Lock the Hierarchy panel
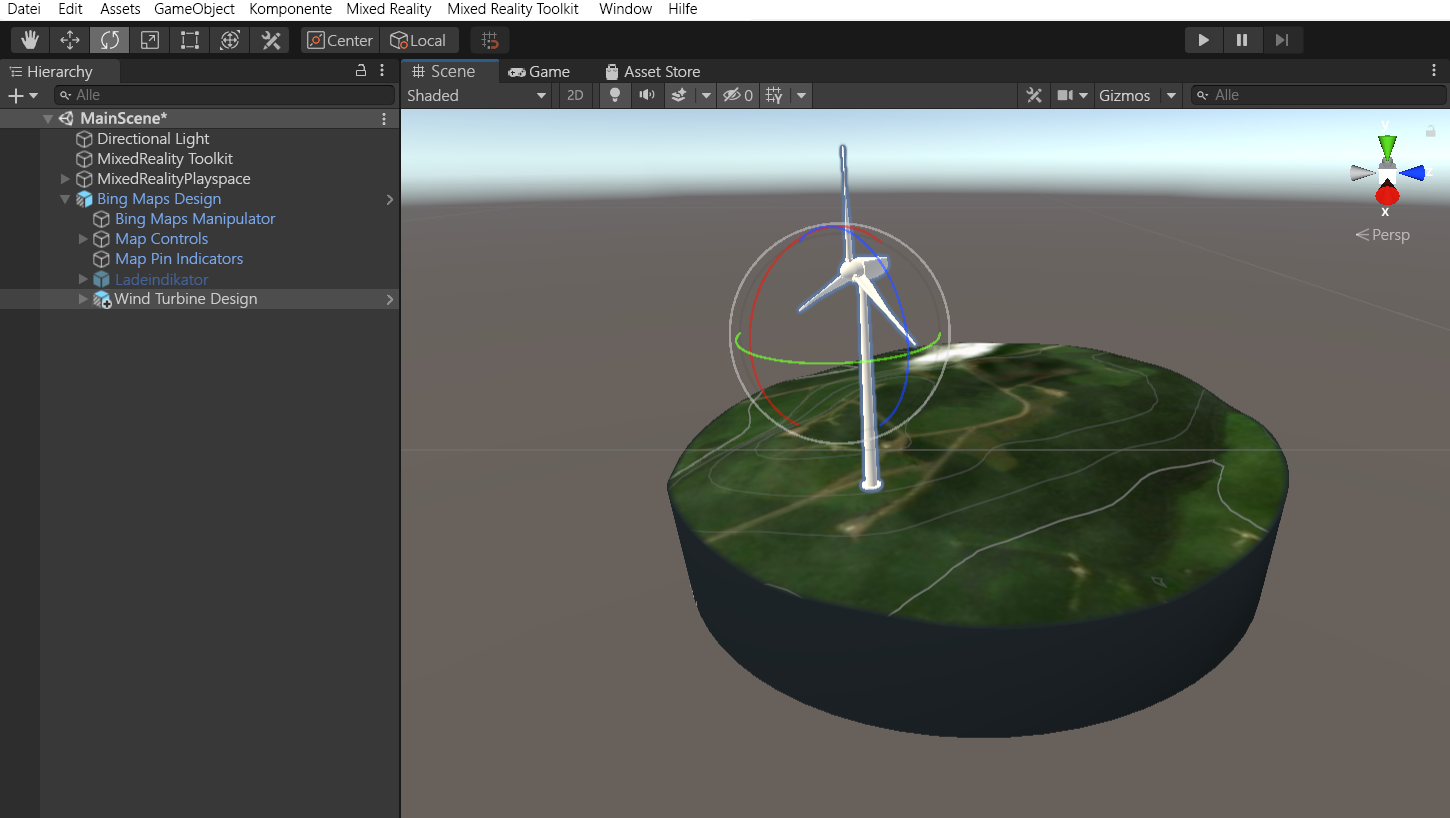1450x818 pixels. click(x=361, y=71)
